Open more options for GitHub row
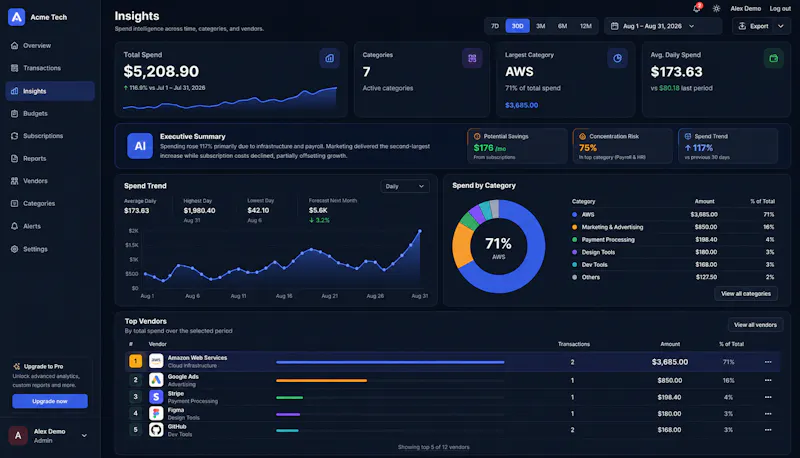The image size is (800, 458). tap(768, 430)
